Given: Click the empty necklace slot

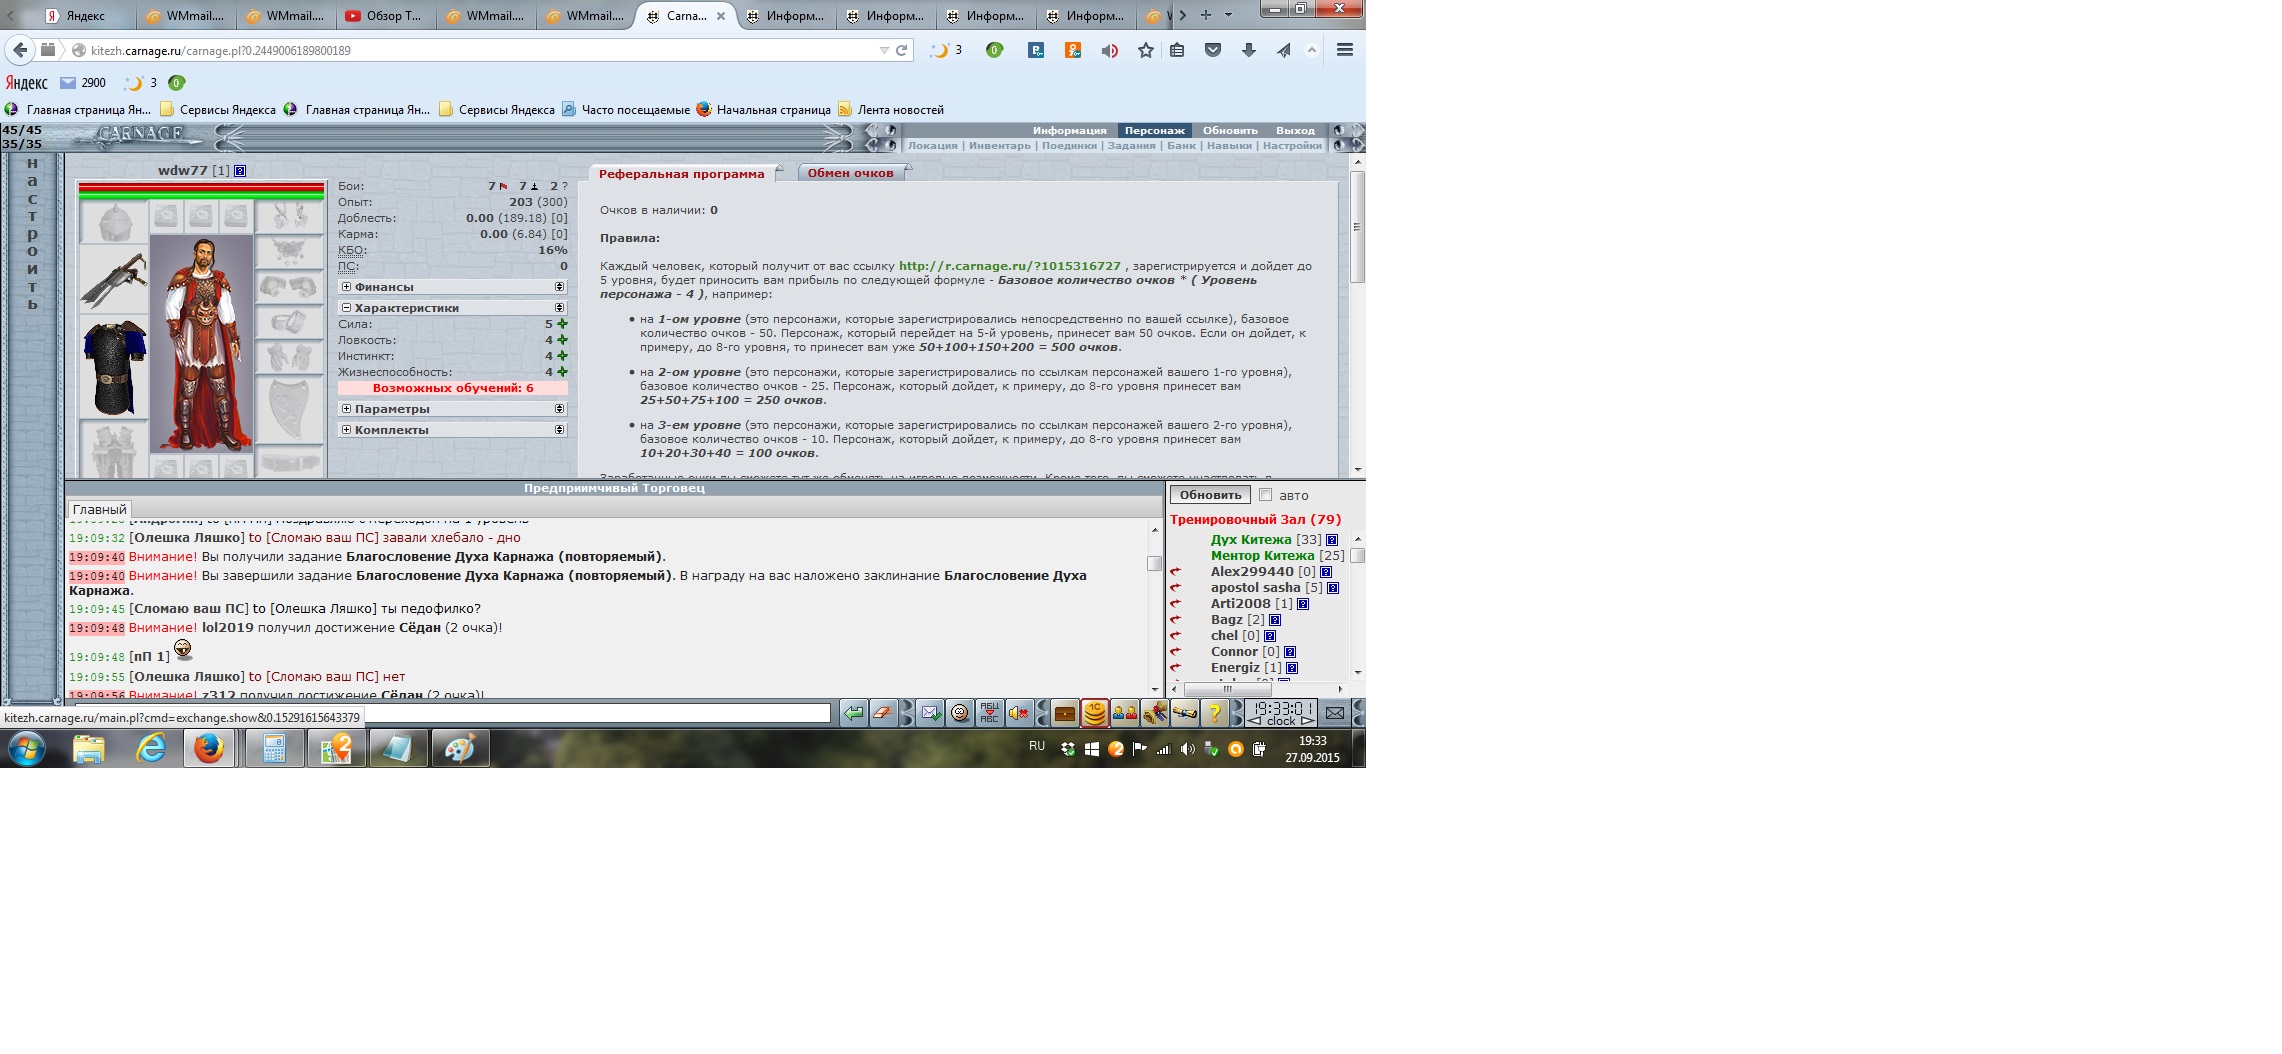Looking at the screenshot, I should point(290,250).
